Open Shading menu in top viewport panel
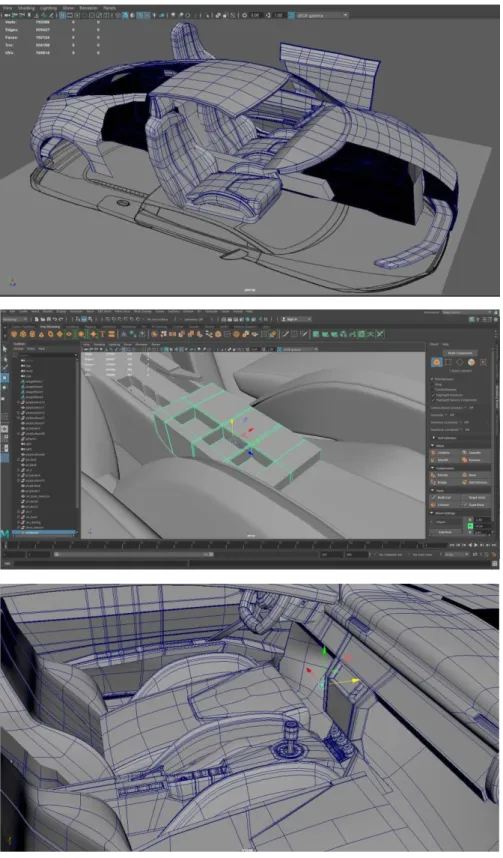Image resolution: width=503 pixels, height=858 pixels. pyautogui.click(x=26, y=8)
